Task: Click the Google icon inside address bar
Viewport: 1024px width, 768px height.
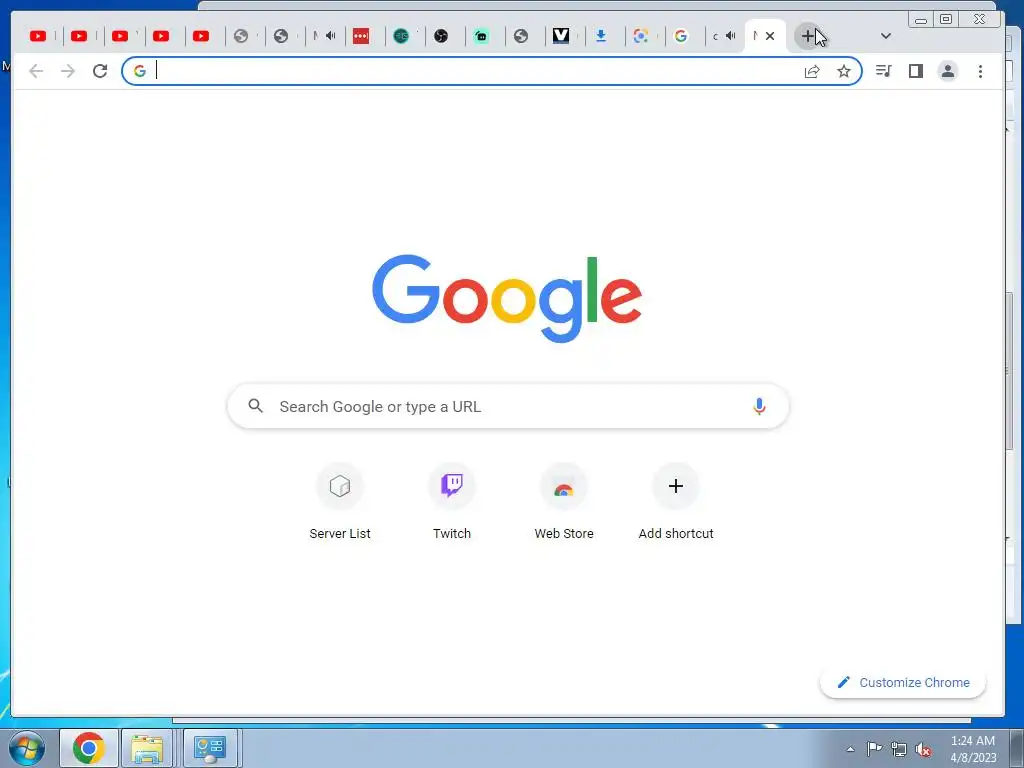Action: [x=140, y=71]
